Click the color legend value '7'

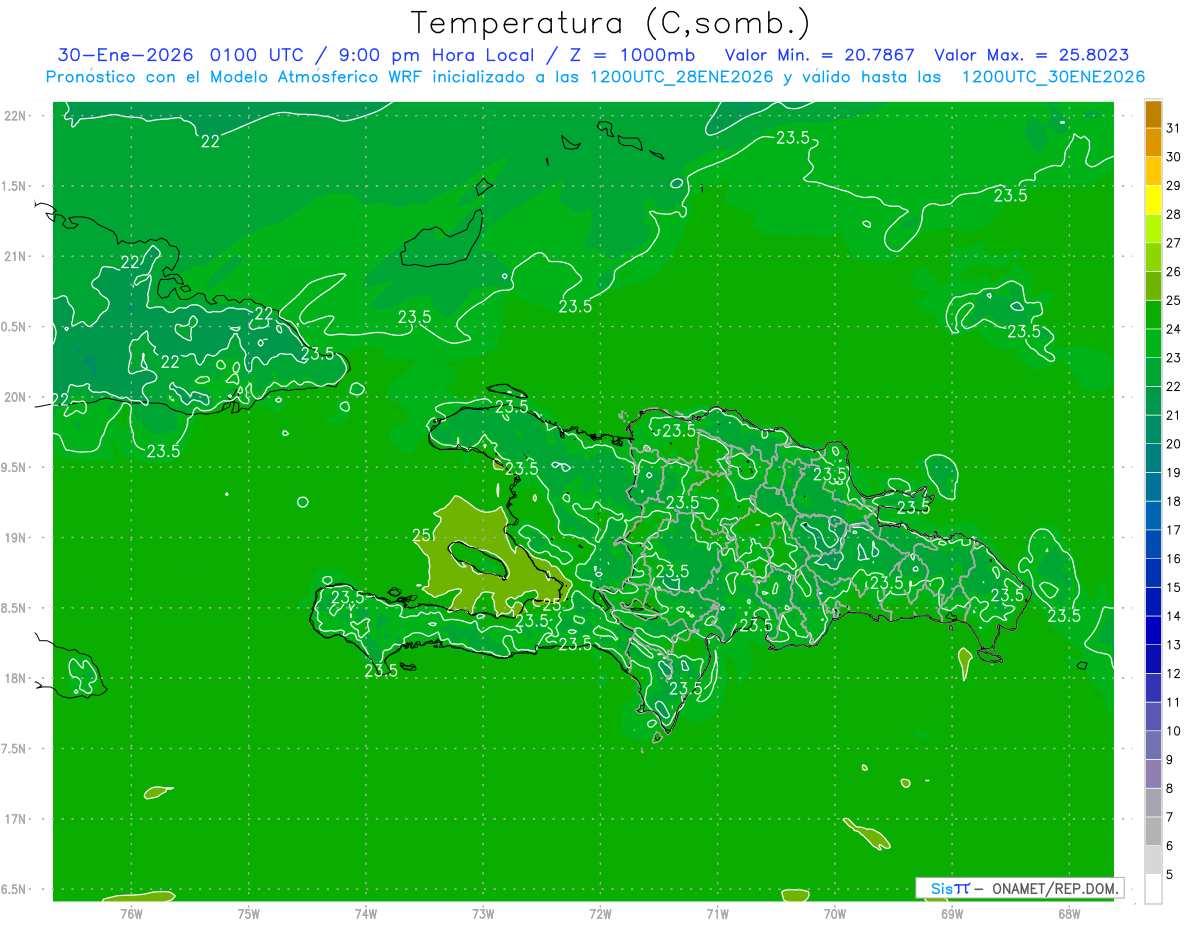pyautogui.click(x=1169, y=817)
